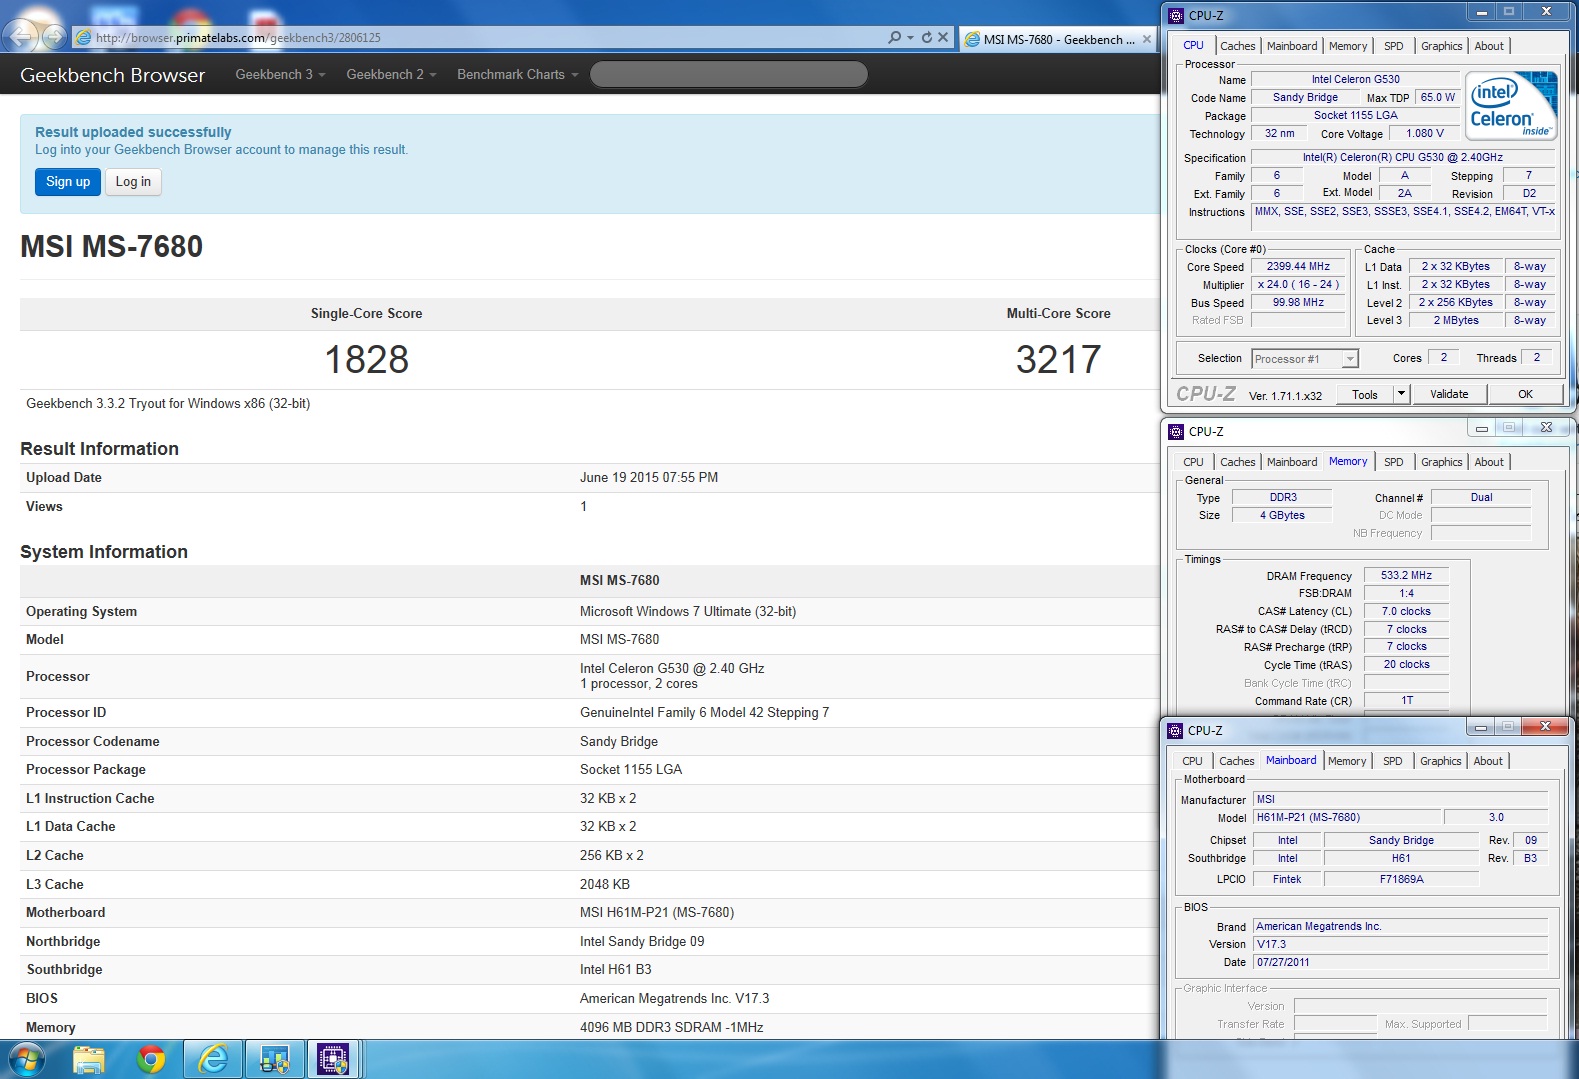The height and width of the screenshot is (1079, 1579).
Task: Switch to Internet Explorer in the taskbar
Action: tap(213, 1059)
